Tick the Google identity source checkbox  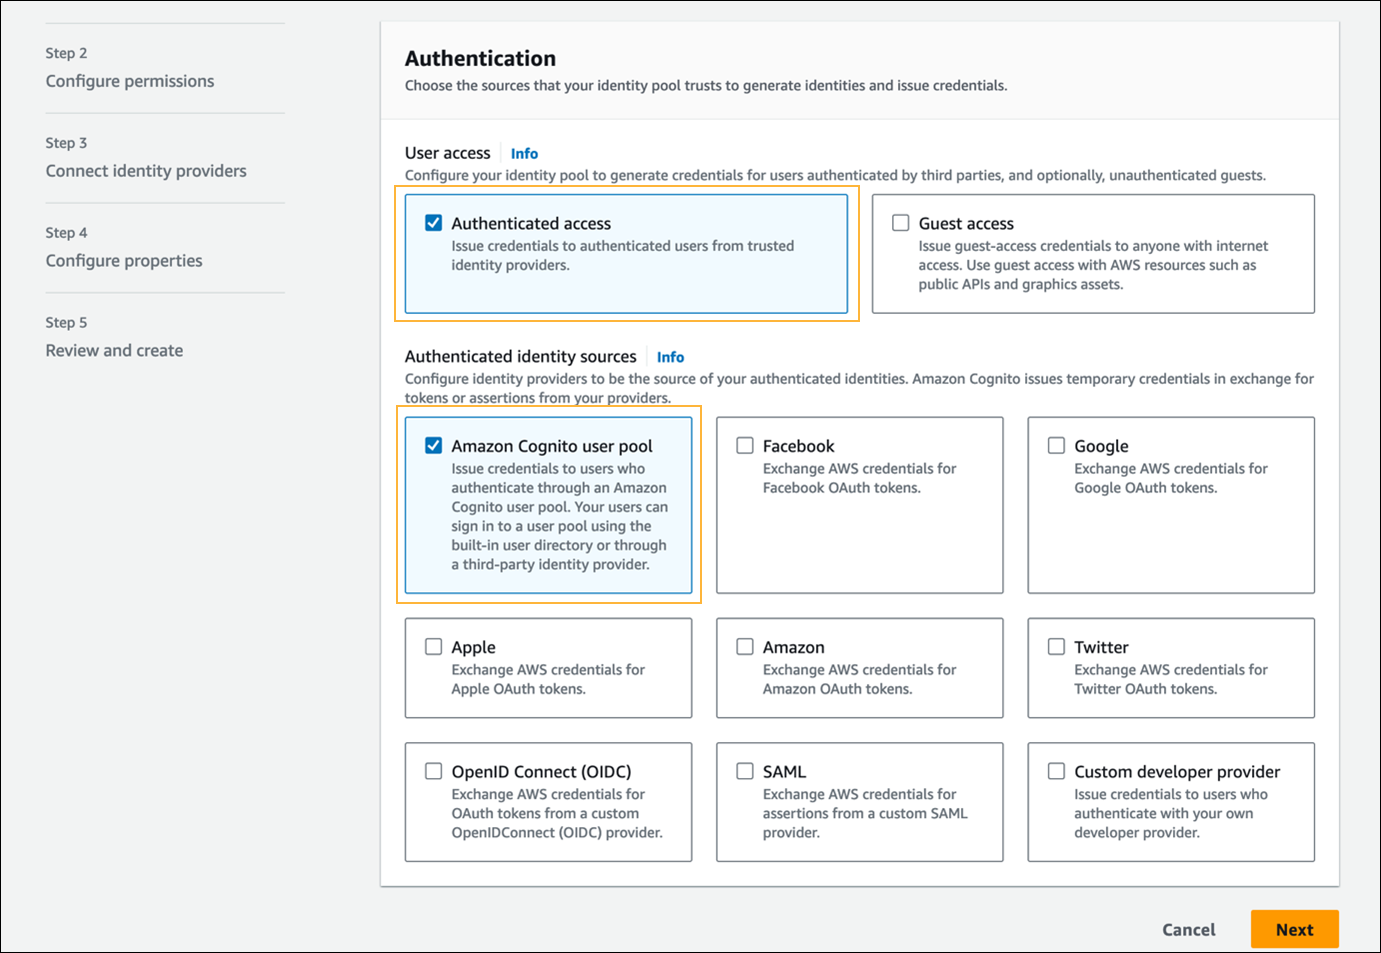coord(1056,446)
